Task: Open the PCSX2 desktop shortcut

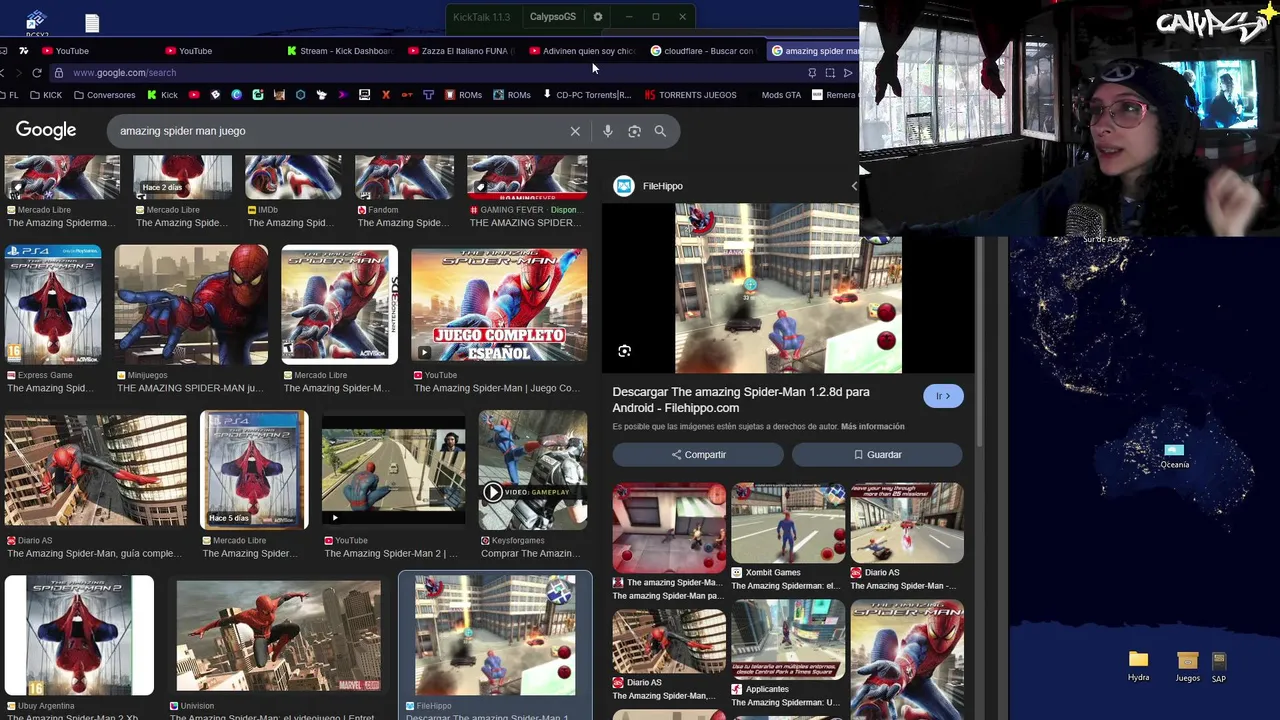Action: (36, 24)
